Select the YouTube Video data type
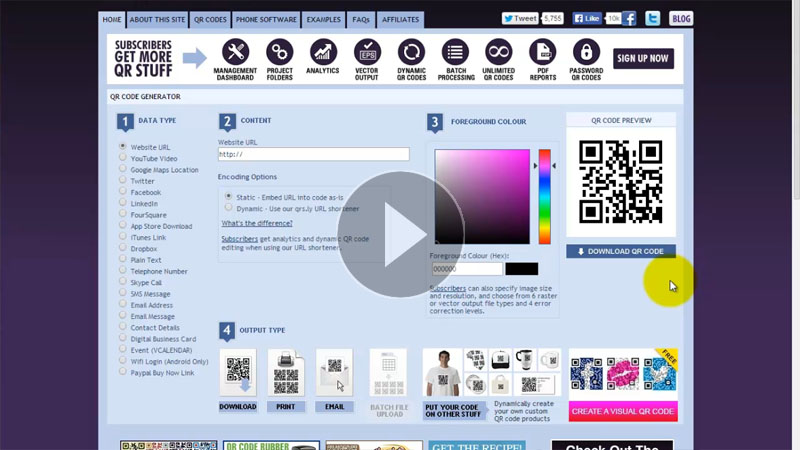Viewport: 800px width, 450px height. tap(123, 158)
